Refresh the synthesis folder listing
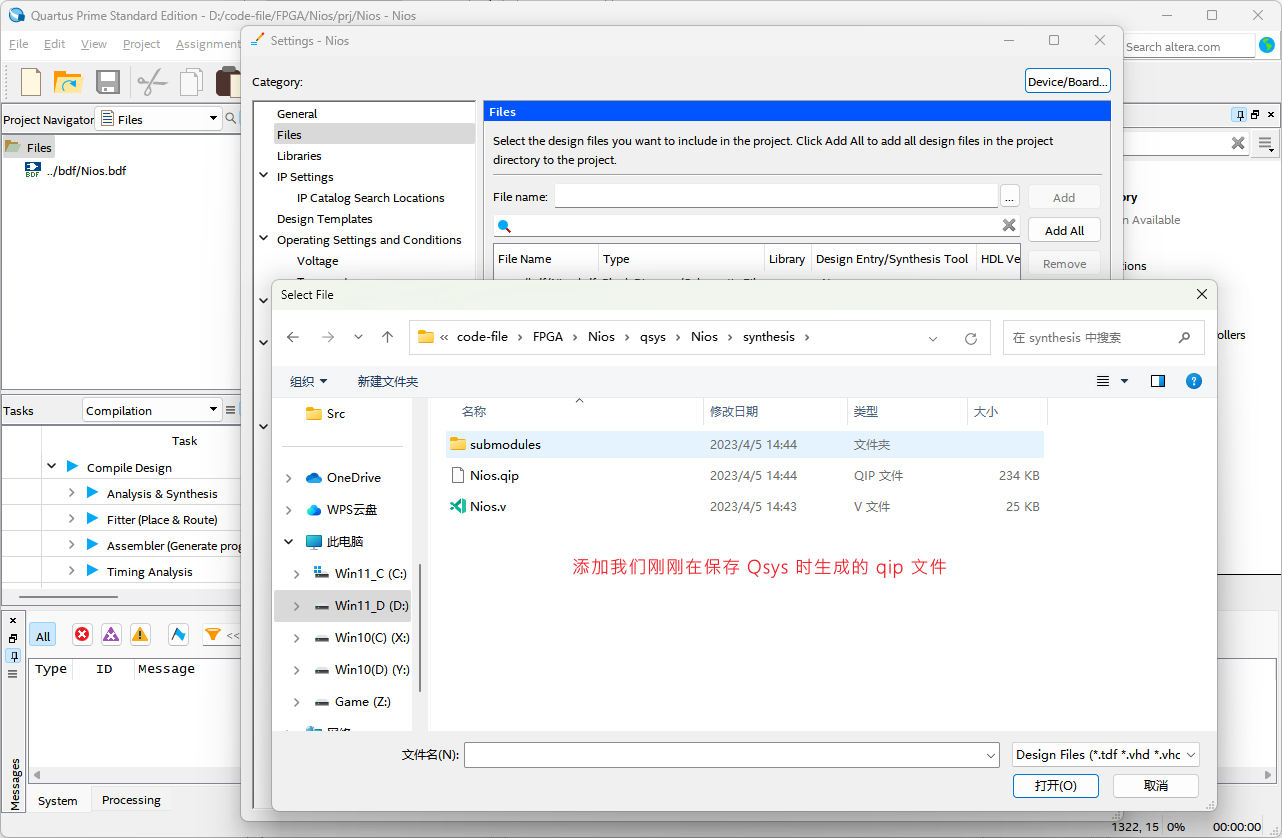 tap(970, 338)
